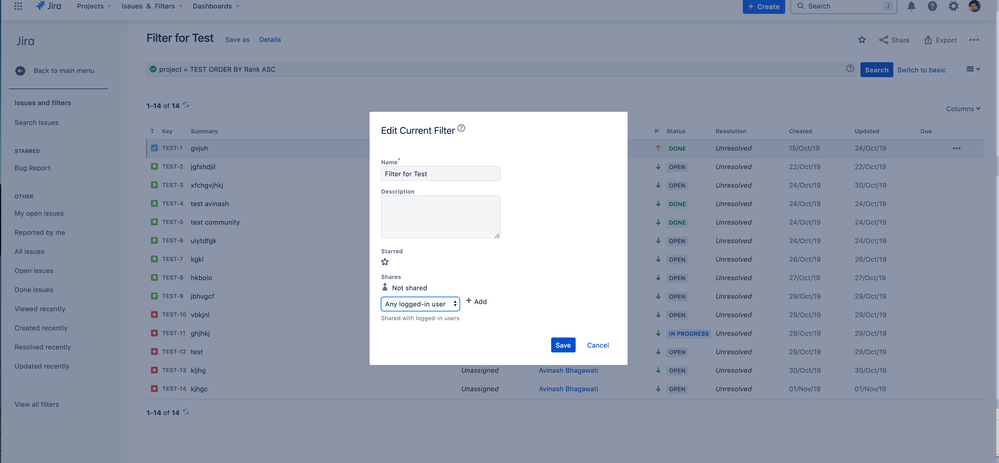Toggle the Starred star in the dialog
This screenshot has width=999, height=463.
[385, 262]
